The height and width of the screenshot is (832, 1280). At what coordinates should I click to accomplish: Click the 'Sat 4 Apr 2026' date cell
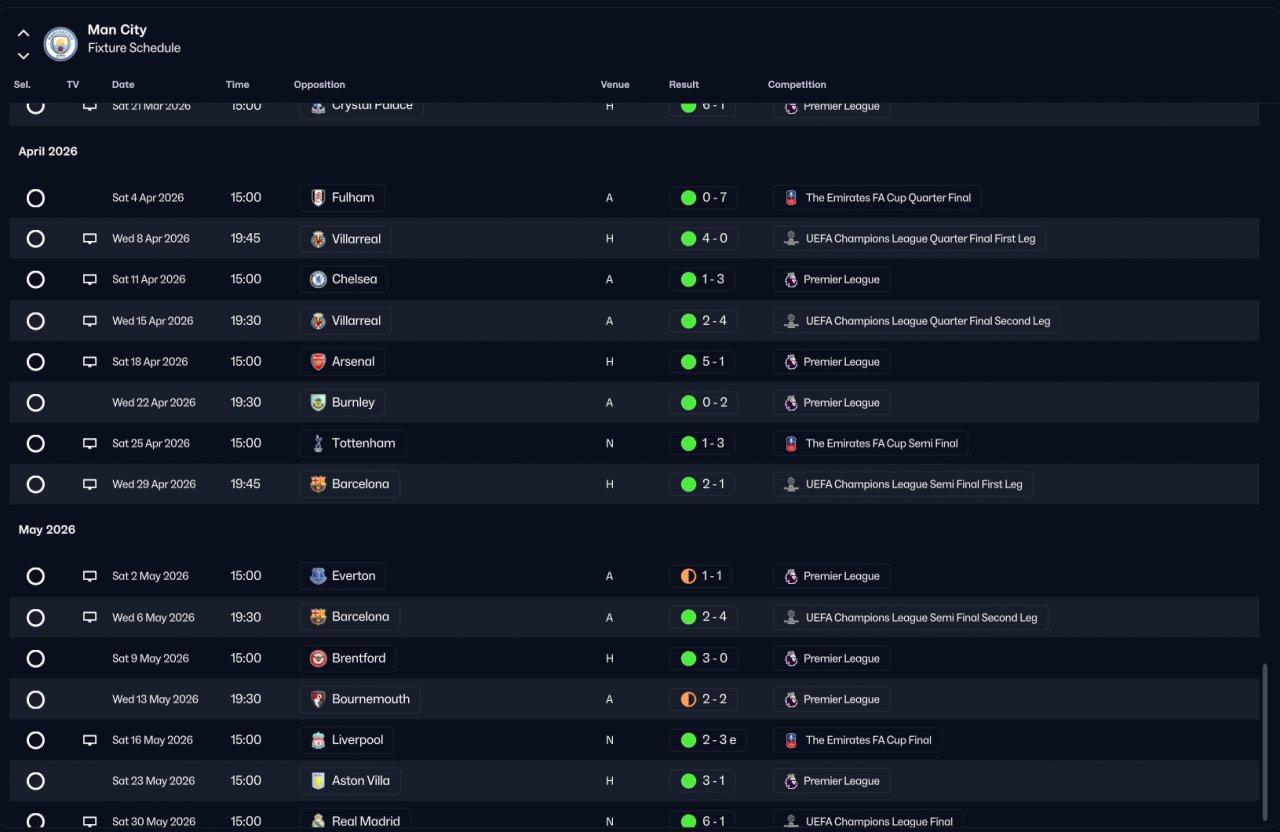tap(148, 198)
